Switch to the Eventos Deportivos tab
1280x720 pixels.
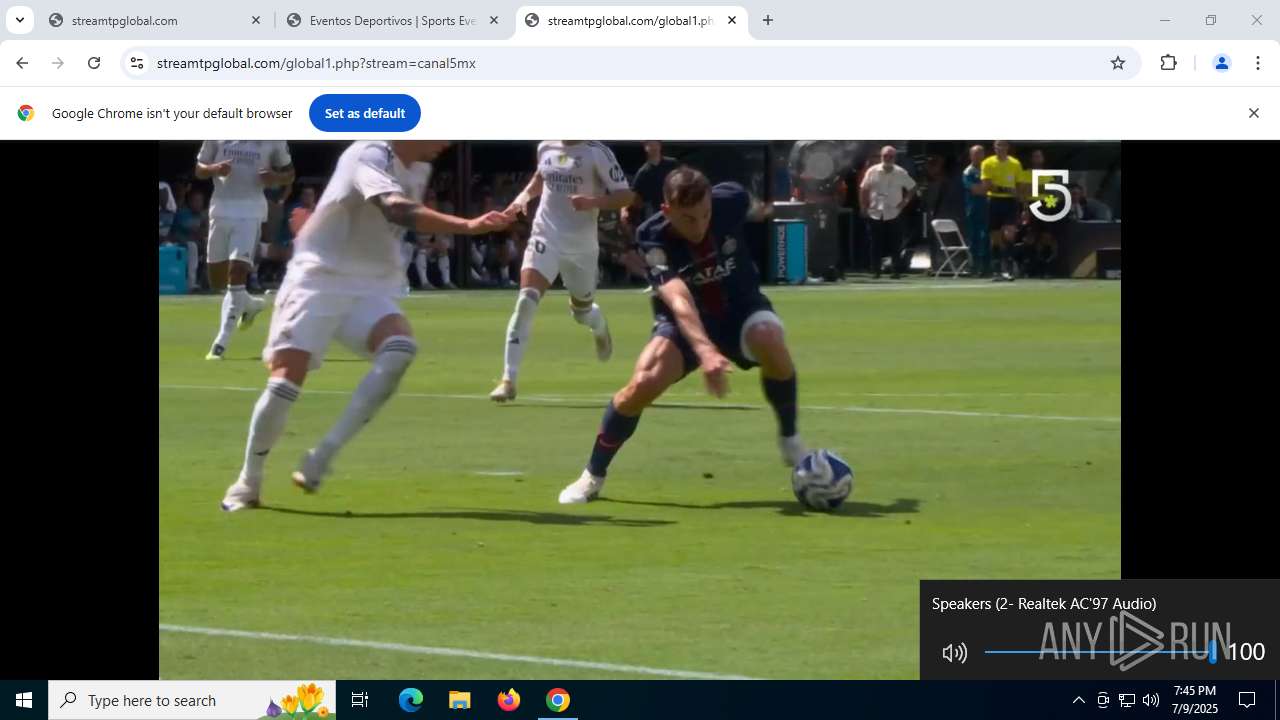(x=393, y=20)
